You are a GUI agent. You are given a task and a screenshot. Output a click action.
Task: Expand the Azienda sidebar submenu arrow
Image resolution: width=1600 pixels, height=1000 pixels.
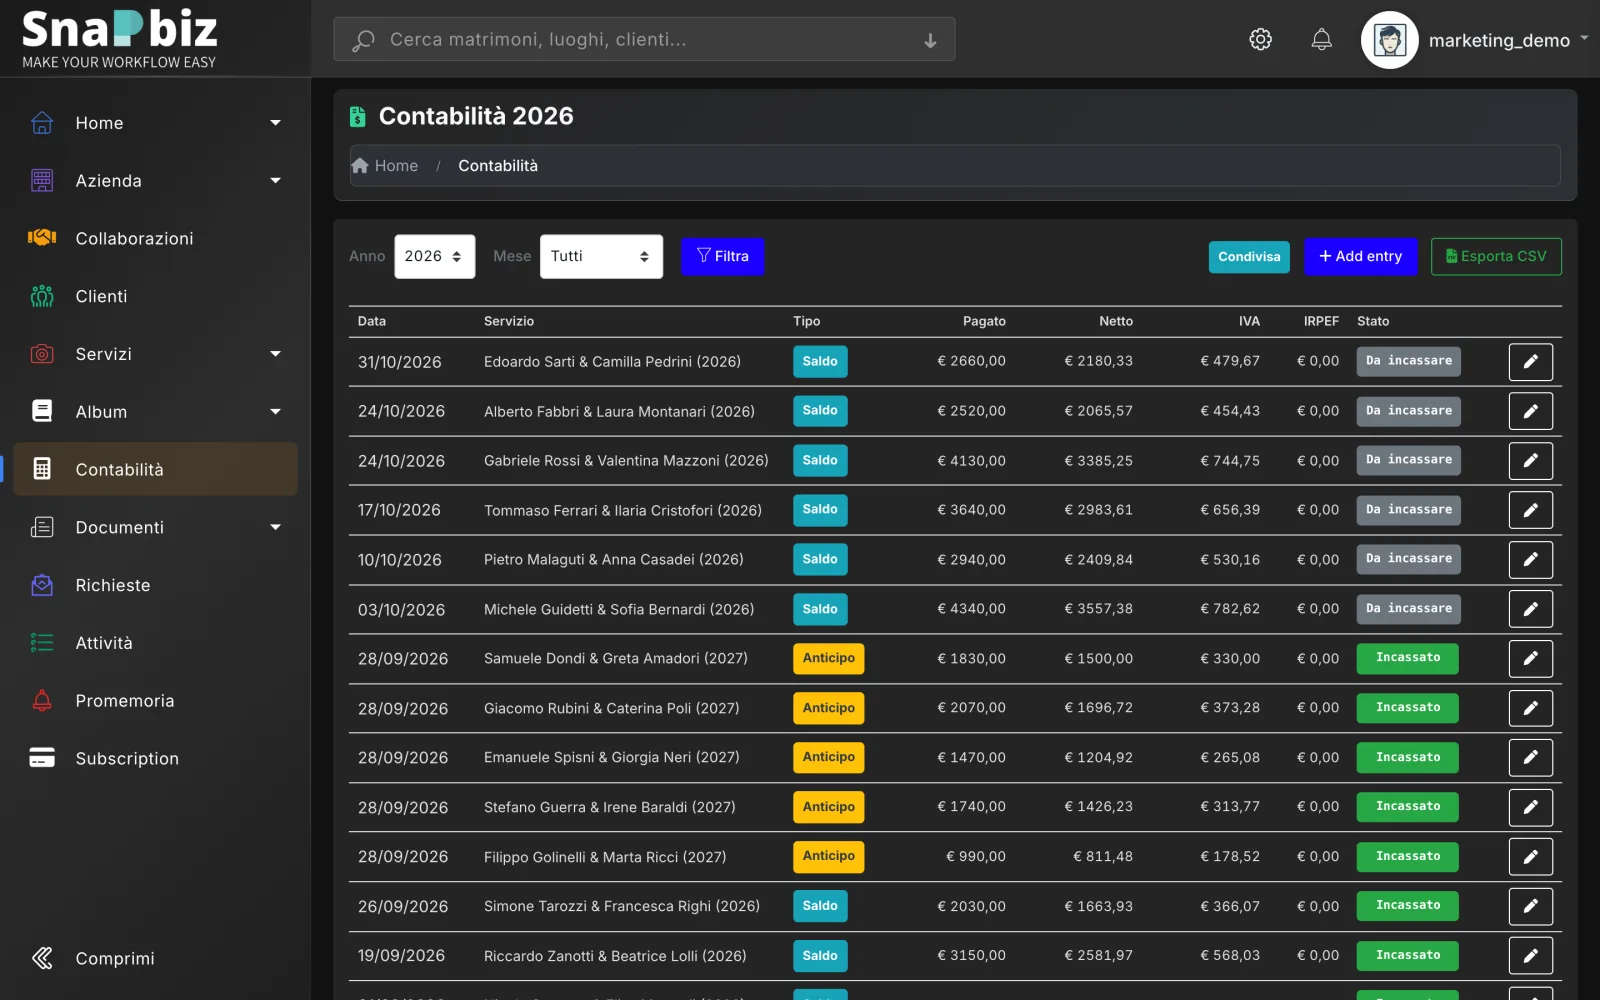pyautogui.click(x=276, y=181)
